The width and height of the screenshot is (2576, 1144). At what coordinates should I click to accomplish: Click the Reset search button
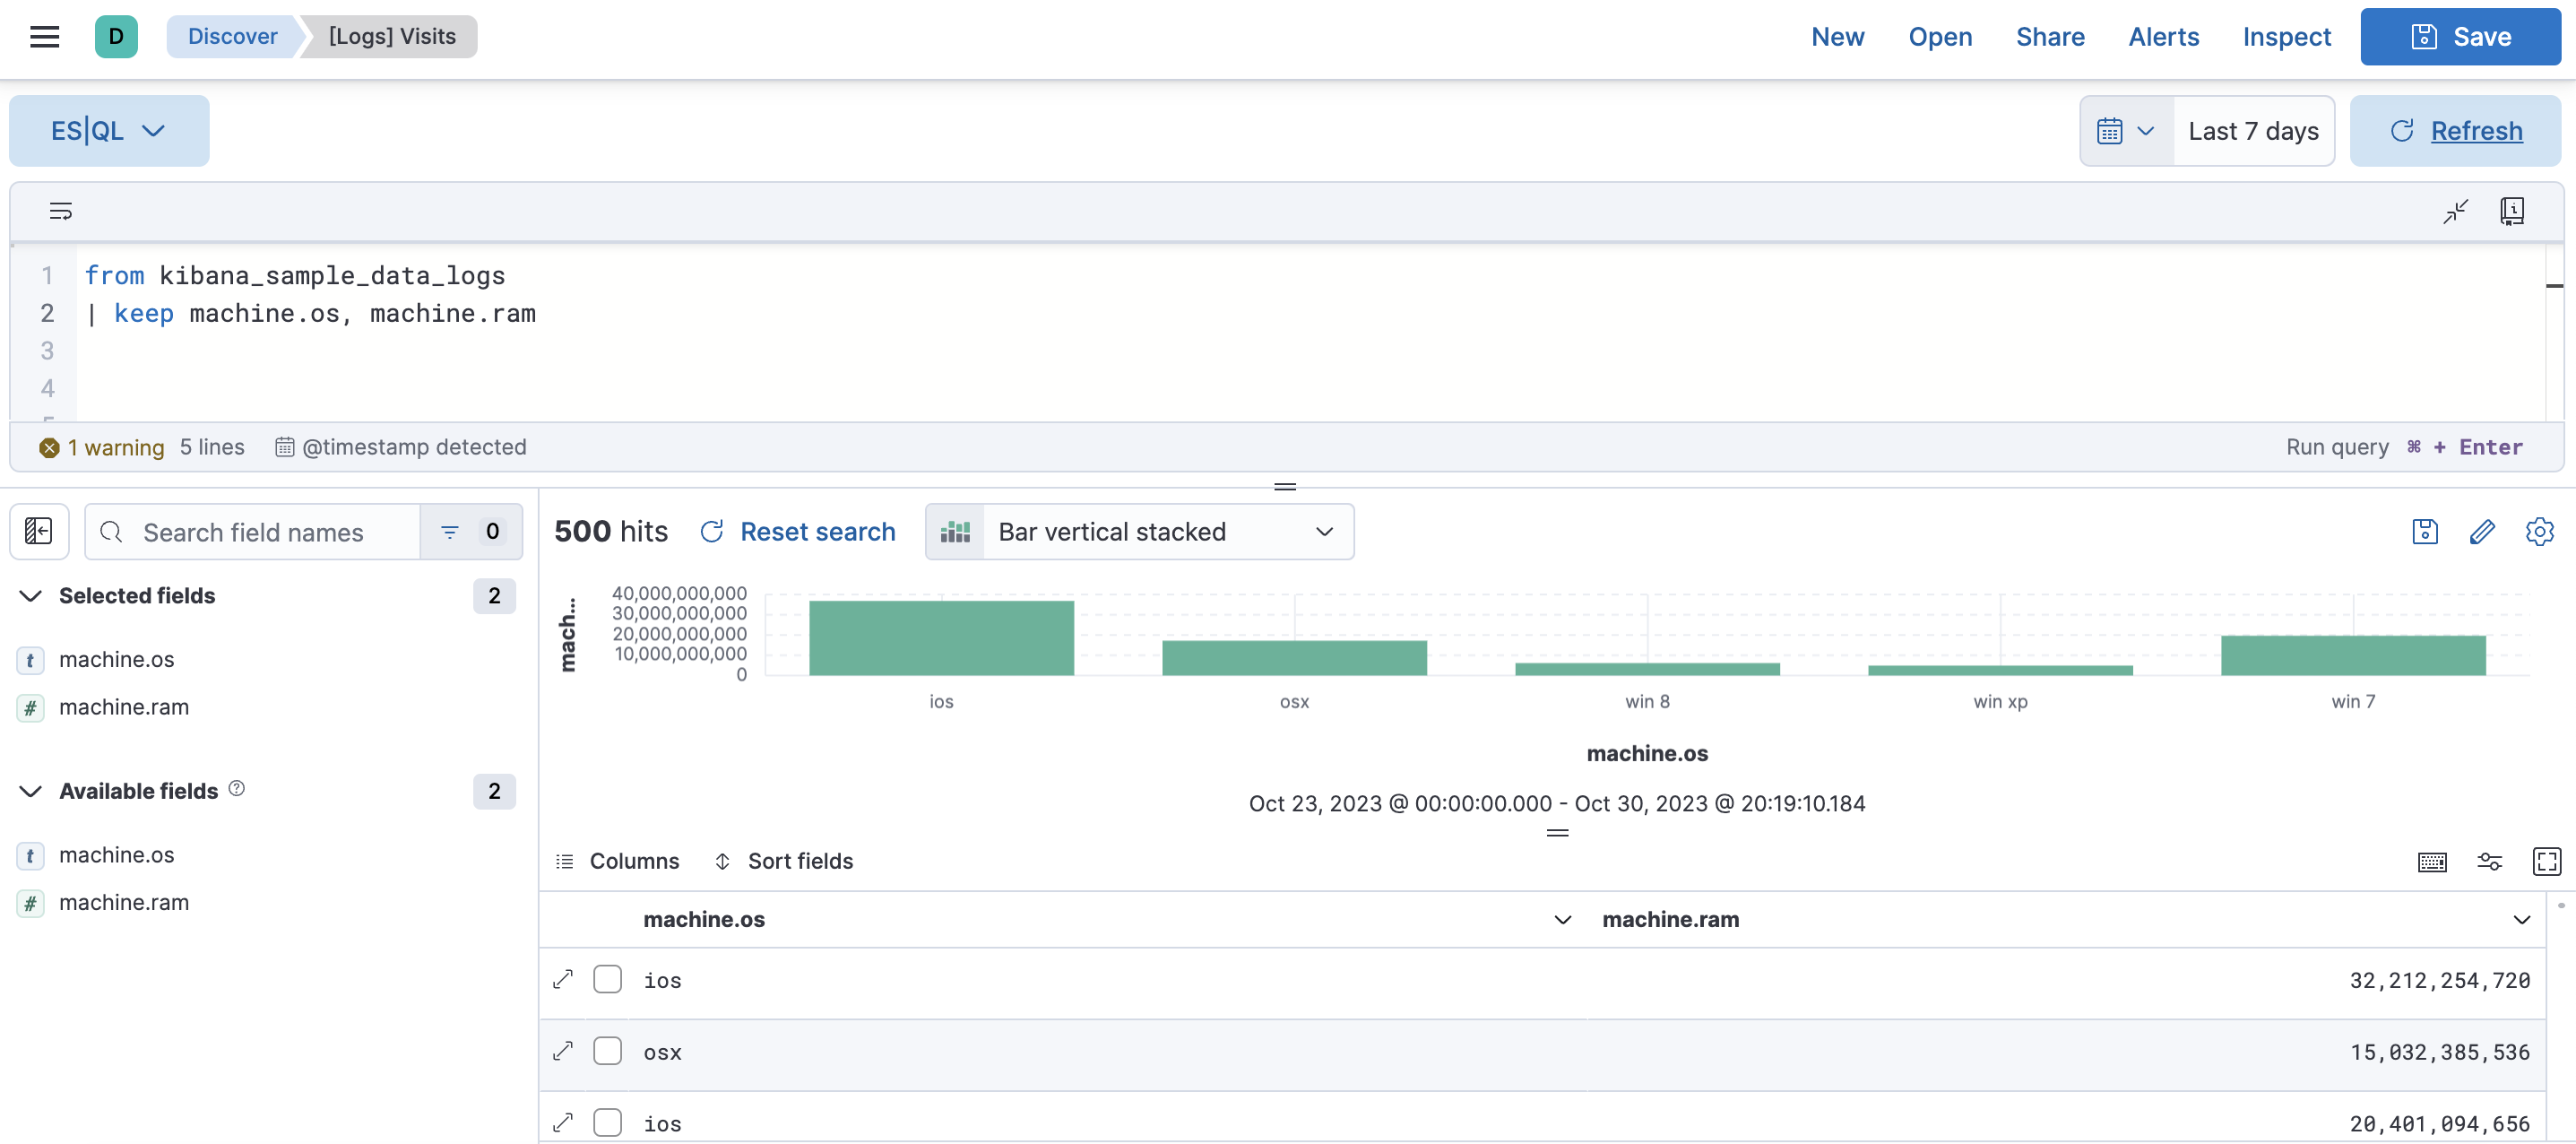(x=817, y=531)
